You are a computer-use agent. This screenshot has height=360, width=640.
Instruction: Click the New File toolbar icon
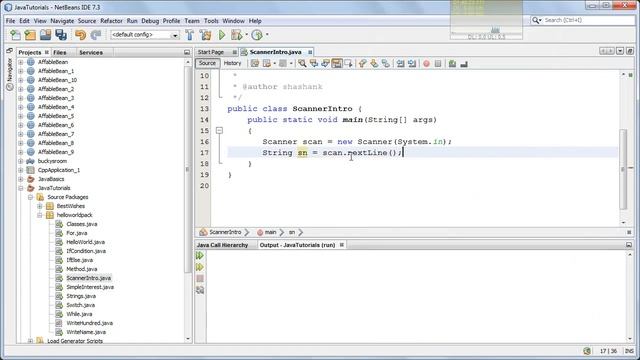[15, 35]
